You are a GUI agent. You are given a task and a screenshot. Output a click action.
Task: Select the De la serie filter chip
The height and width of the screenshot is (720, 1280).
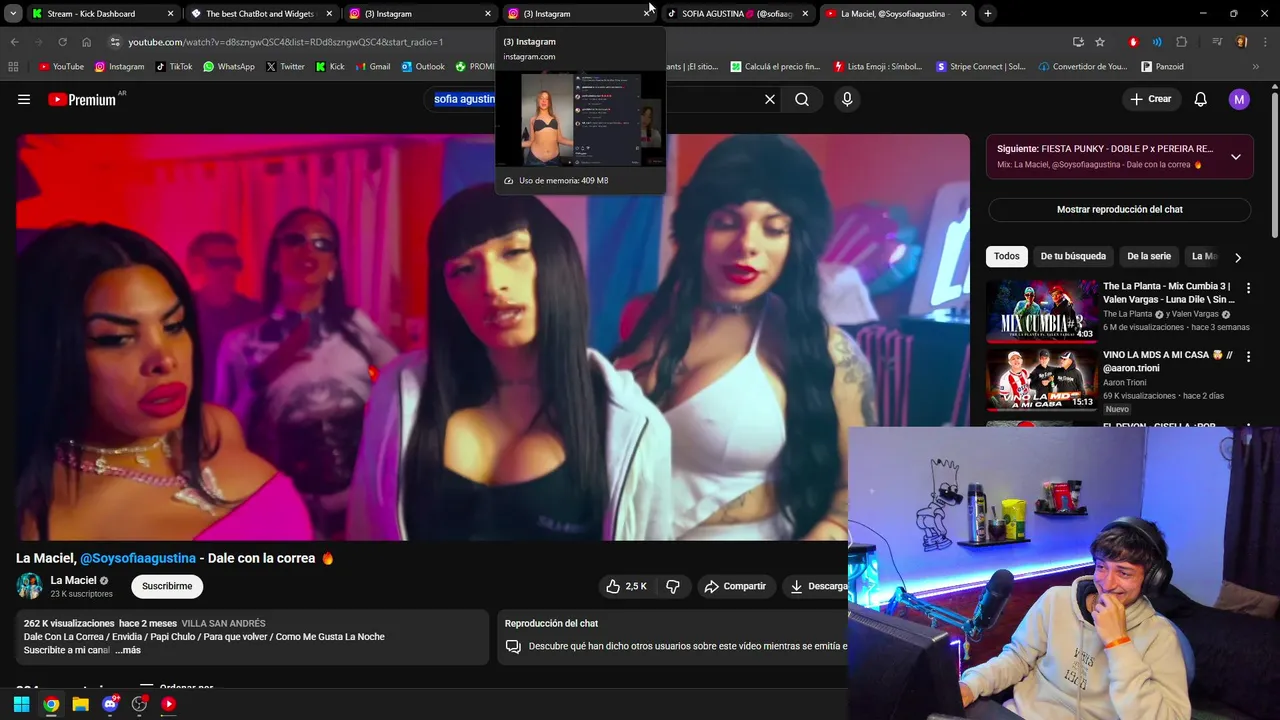[x=1149, y=256]
